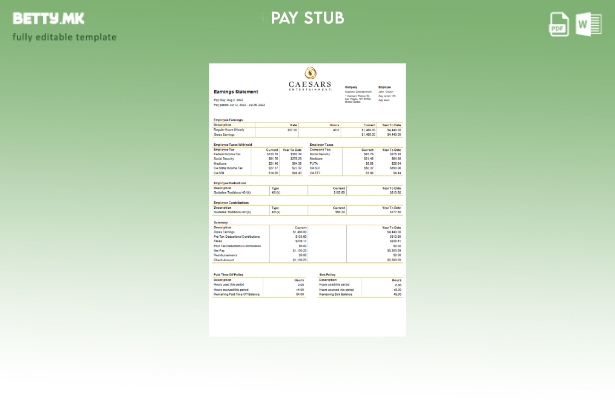Click the Employee Deductions section row
The image size is (615, 400).
[x=307, y=189]
